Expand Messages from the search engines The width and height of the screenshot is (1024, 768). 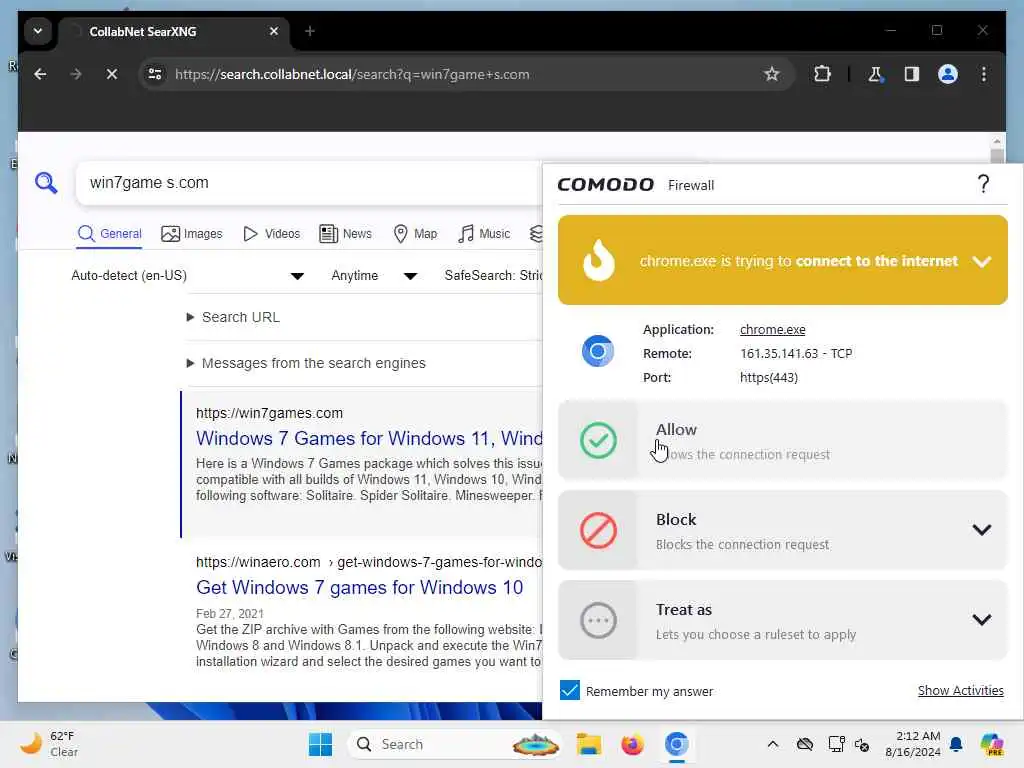[x=306, y=363]
